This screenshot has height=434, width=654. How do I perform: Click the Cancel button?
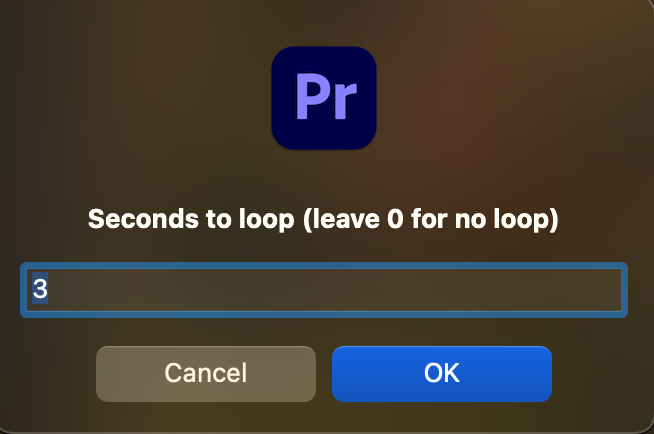(205, 373)
